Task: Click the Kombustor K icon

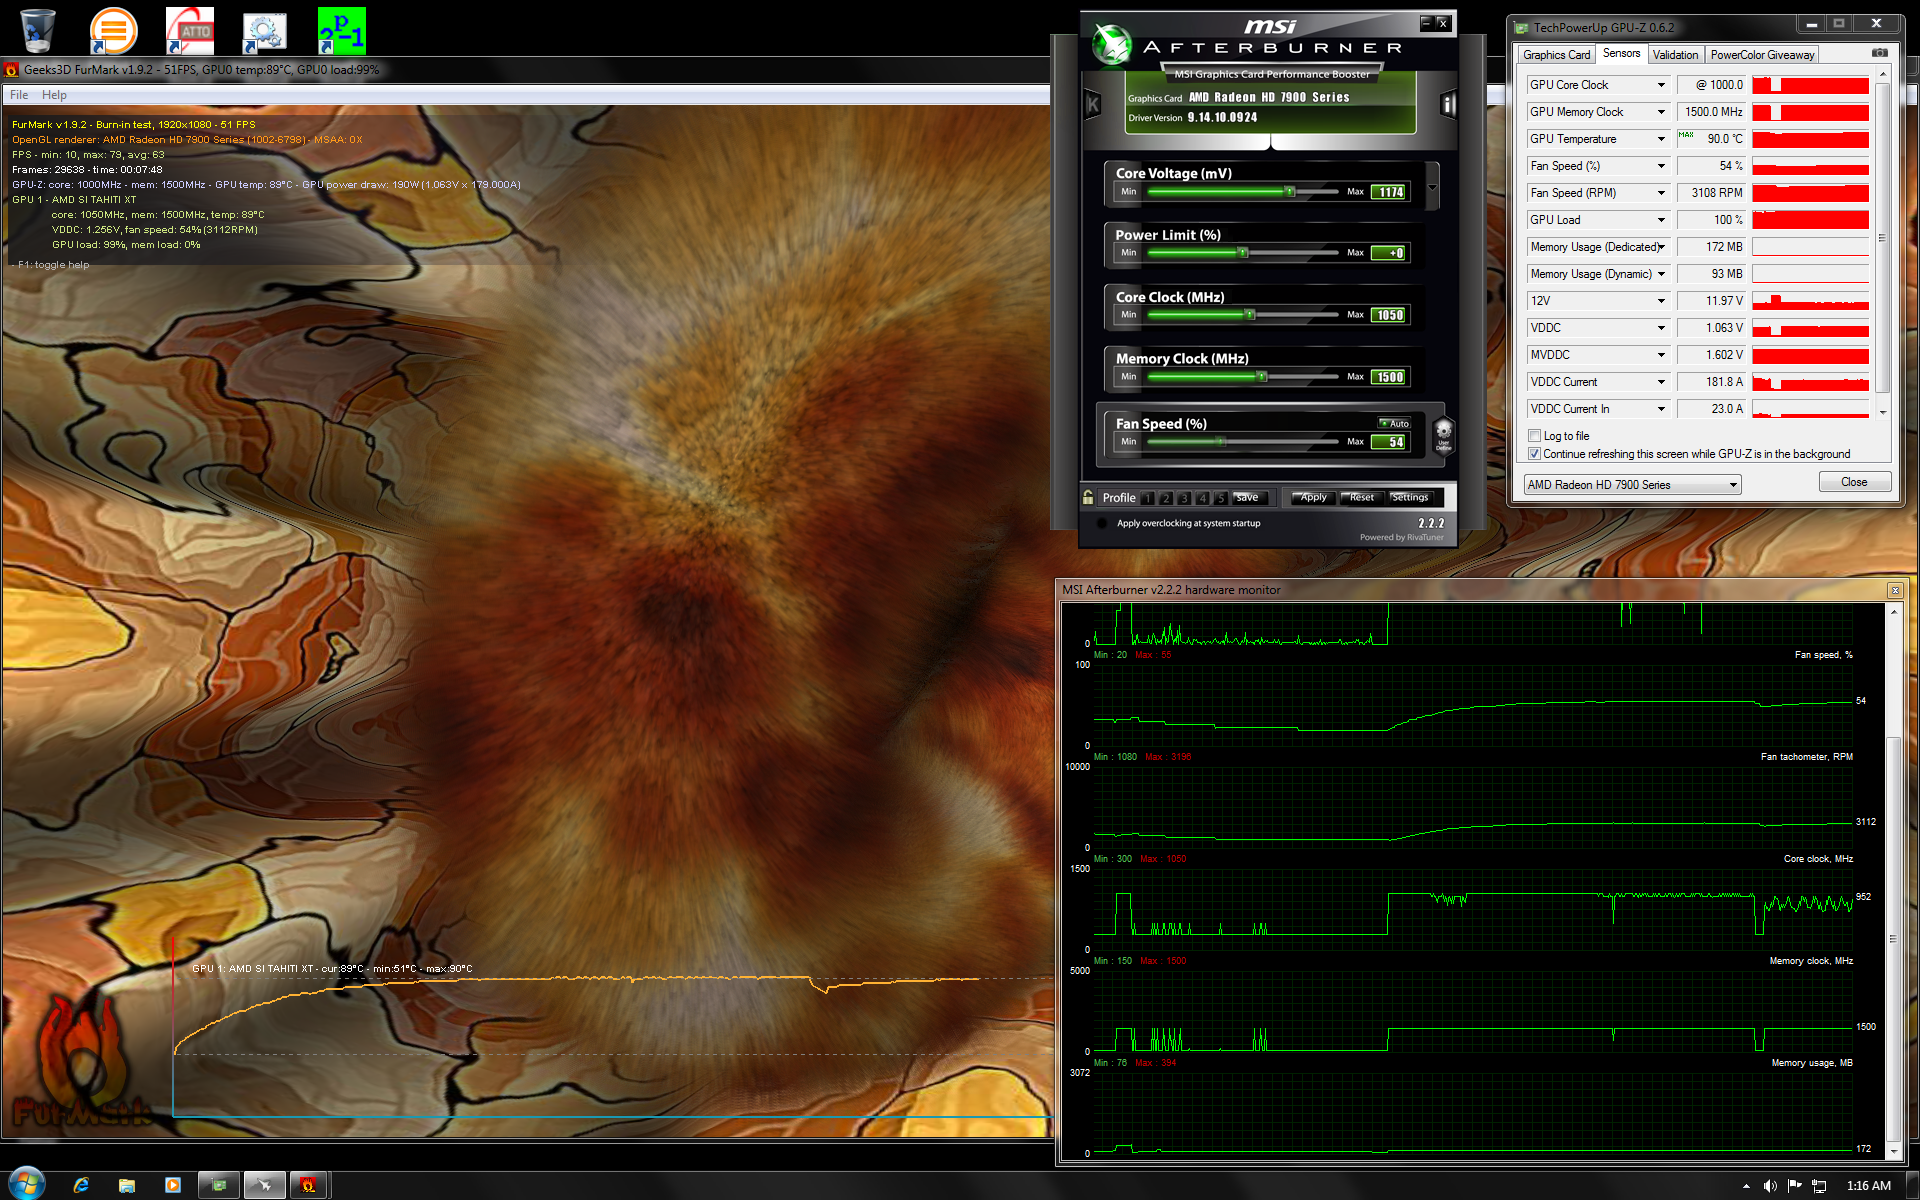Action: click(x=1093, y=104)
